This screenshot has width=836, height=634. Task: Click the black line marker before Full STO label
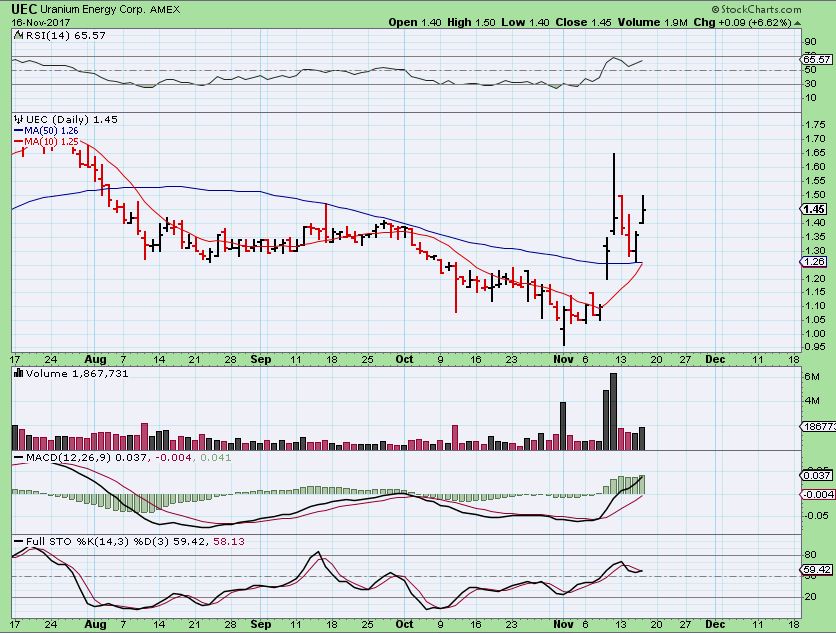pos(19,541)
